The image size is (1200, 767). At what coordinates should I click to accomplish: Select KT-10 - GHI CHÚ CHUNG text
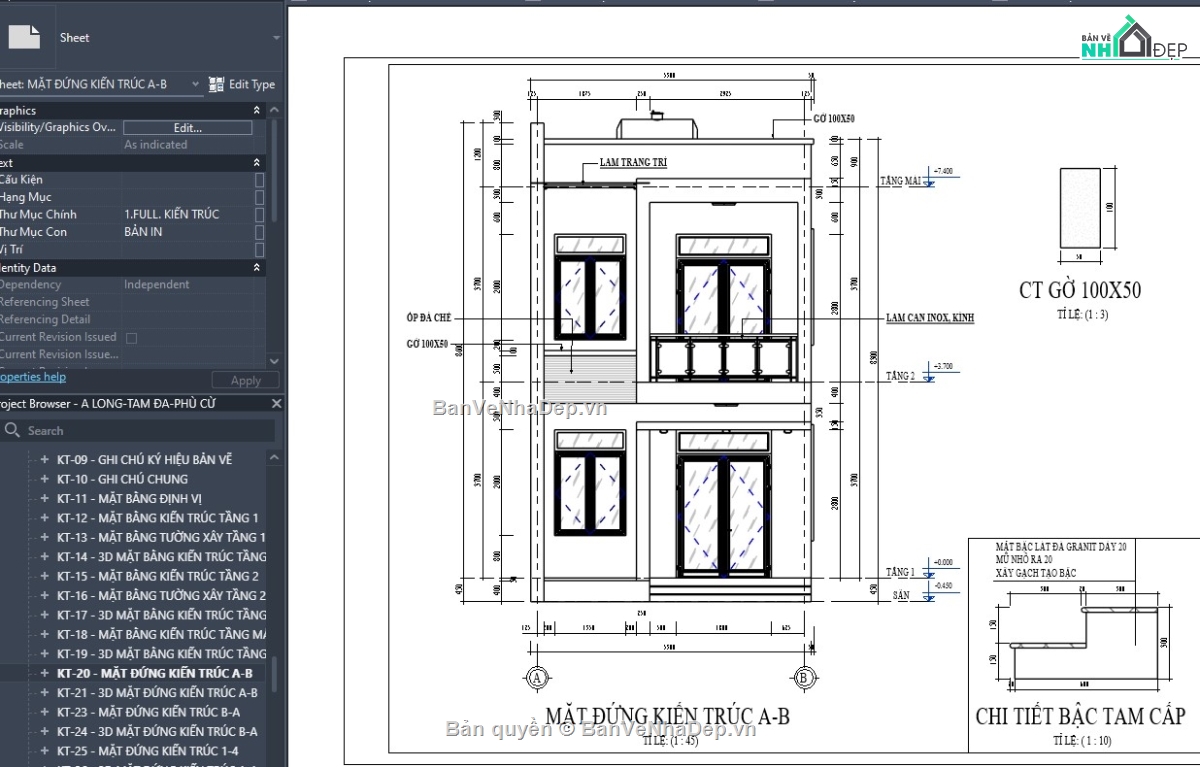click(x=122, y=479)
